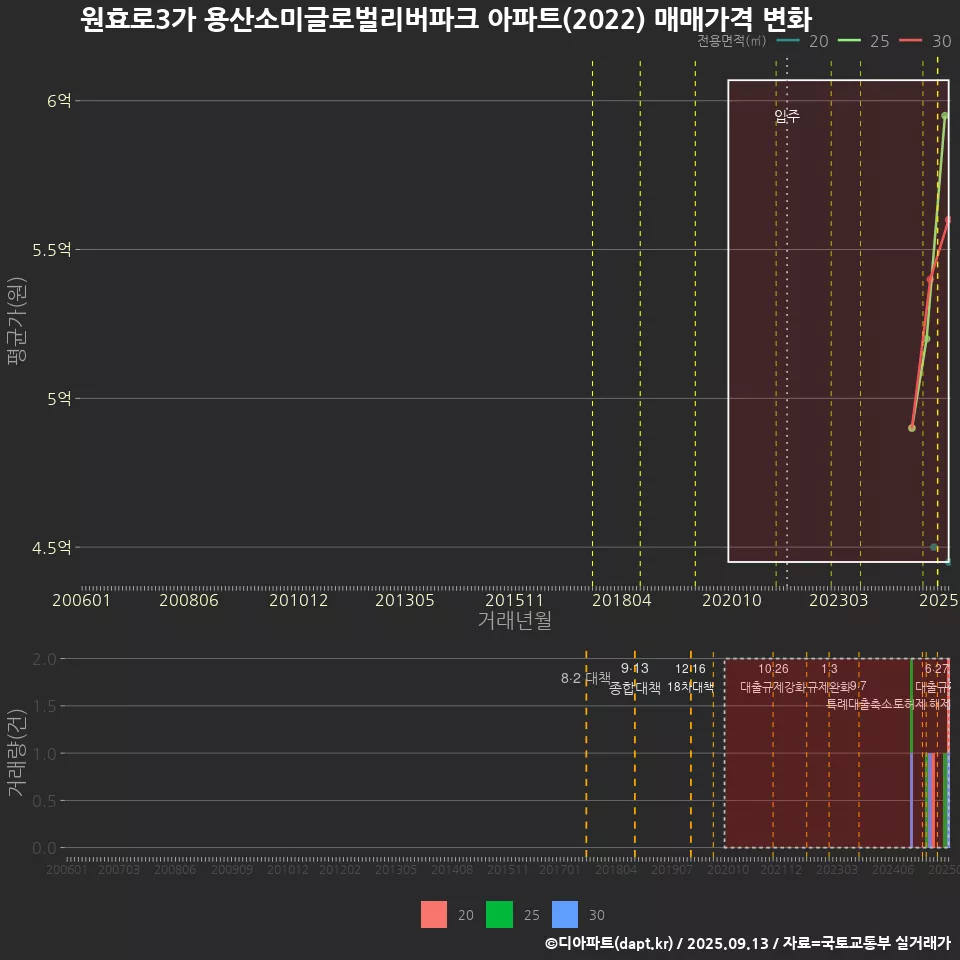960x960 pixels.
Task: Click the 12·16 18차대책 policy marker label
Action: 691,678
